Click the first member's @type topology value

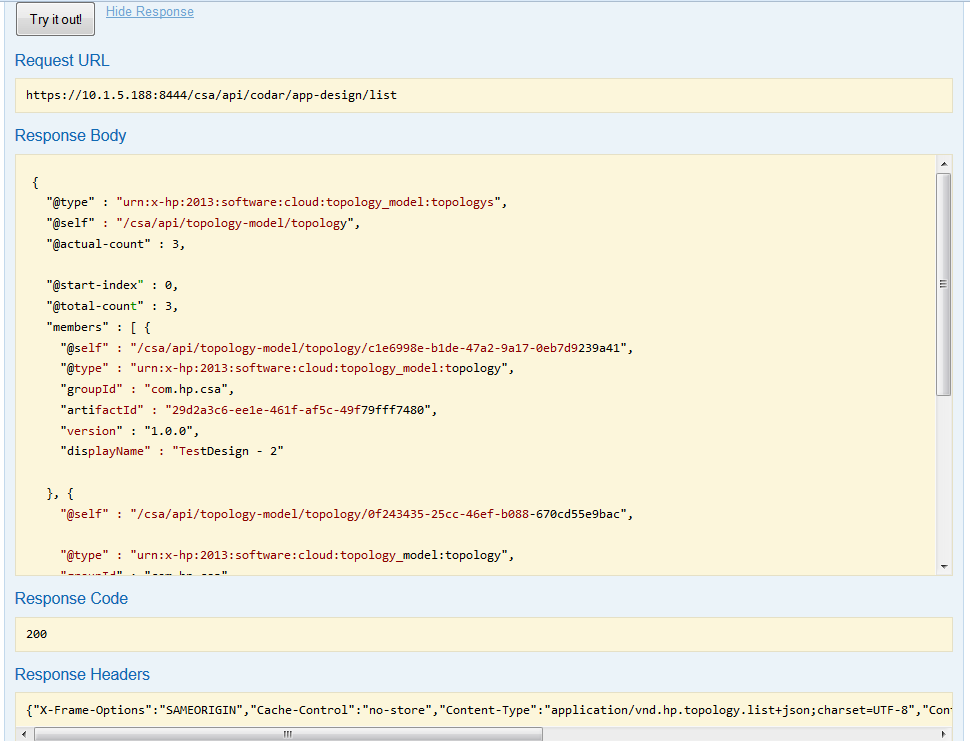pos(322,369)
